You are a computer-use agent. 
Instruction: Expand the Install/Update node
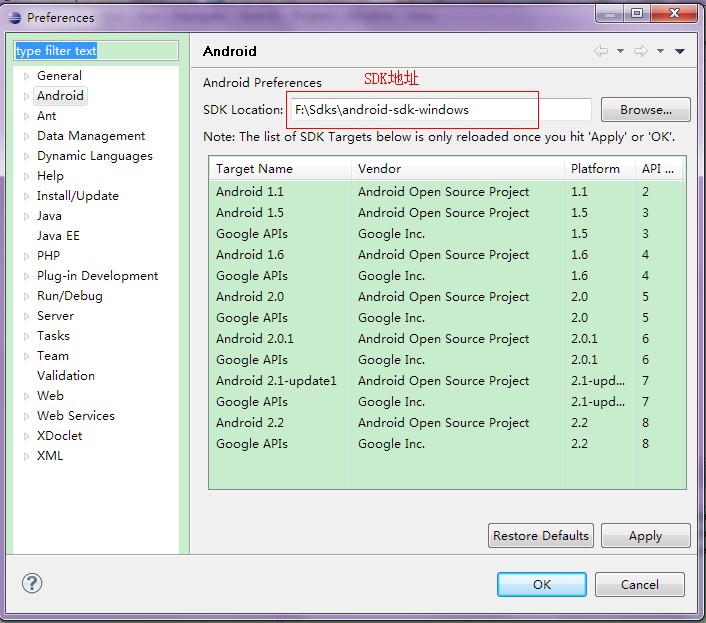pos(26,196)
